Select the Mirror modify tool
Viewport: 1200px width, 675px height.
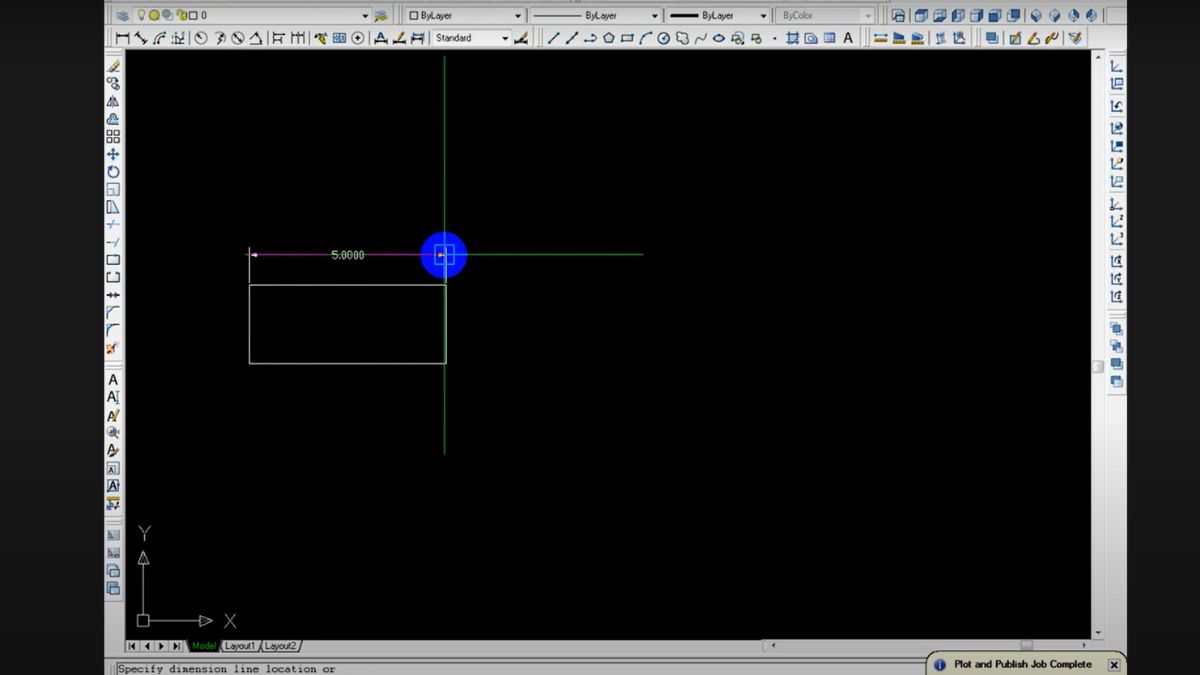[113, 101]
